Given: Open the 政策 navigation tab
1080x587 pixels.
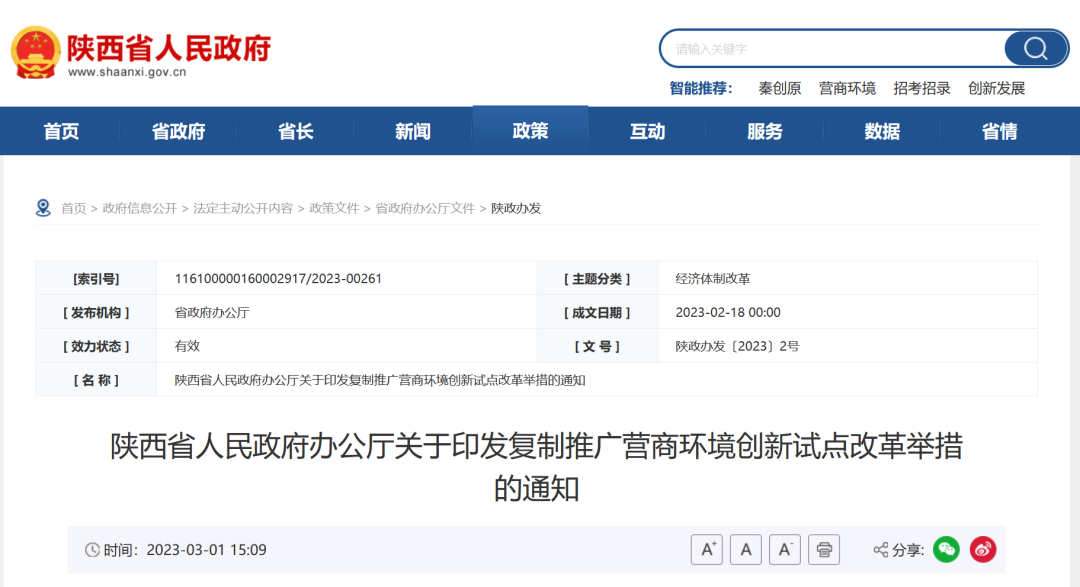Looking at the screenshot, I should coord(531,130).
